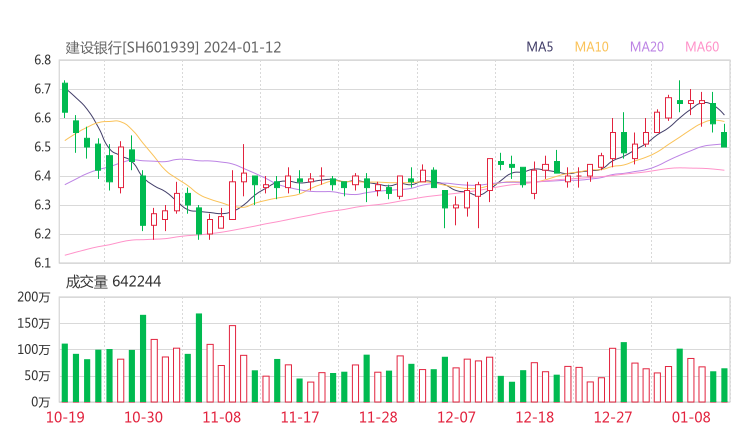740x440 pixels.
Task: Click the 01-08 date label
Action: 691,417
